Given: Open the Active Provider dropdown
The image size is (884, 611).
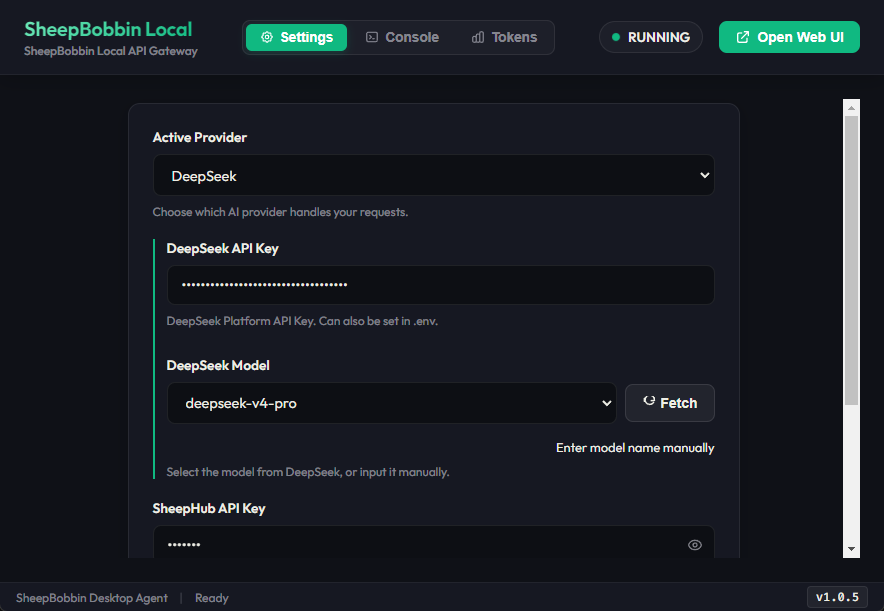Looking at the screenshot, I should tap(434, 175).
